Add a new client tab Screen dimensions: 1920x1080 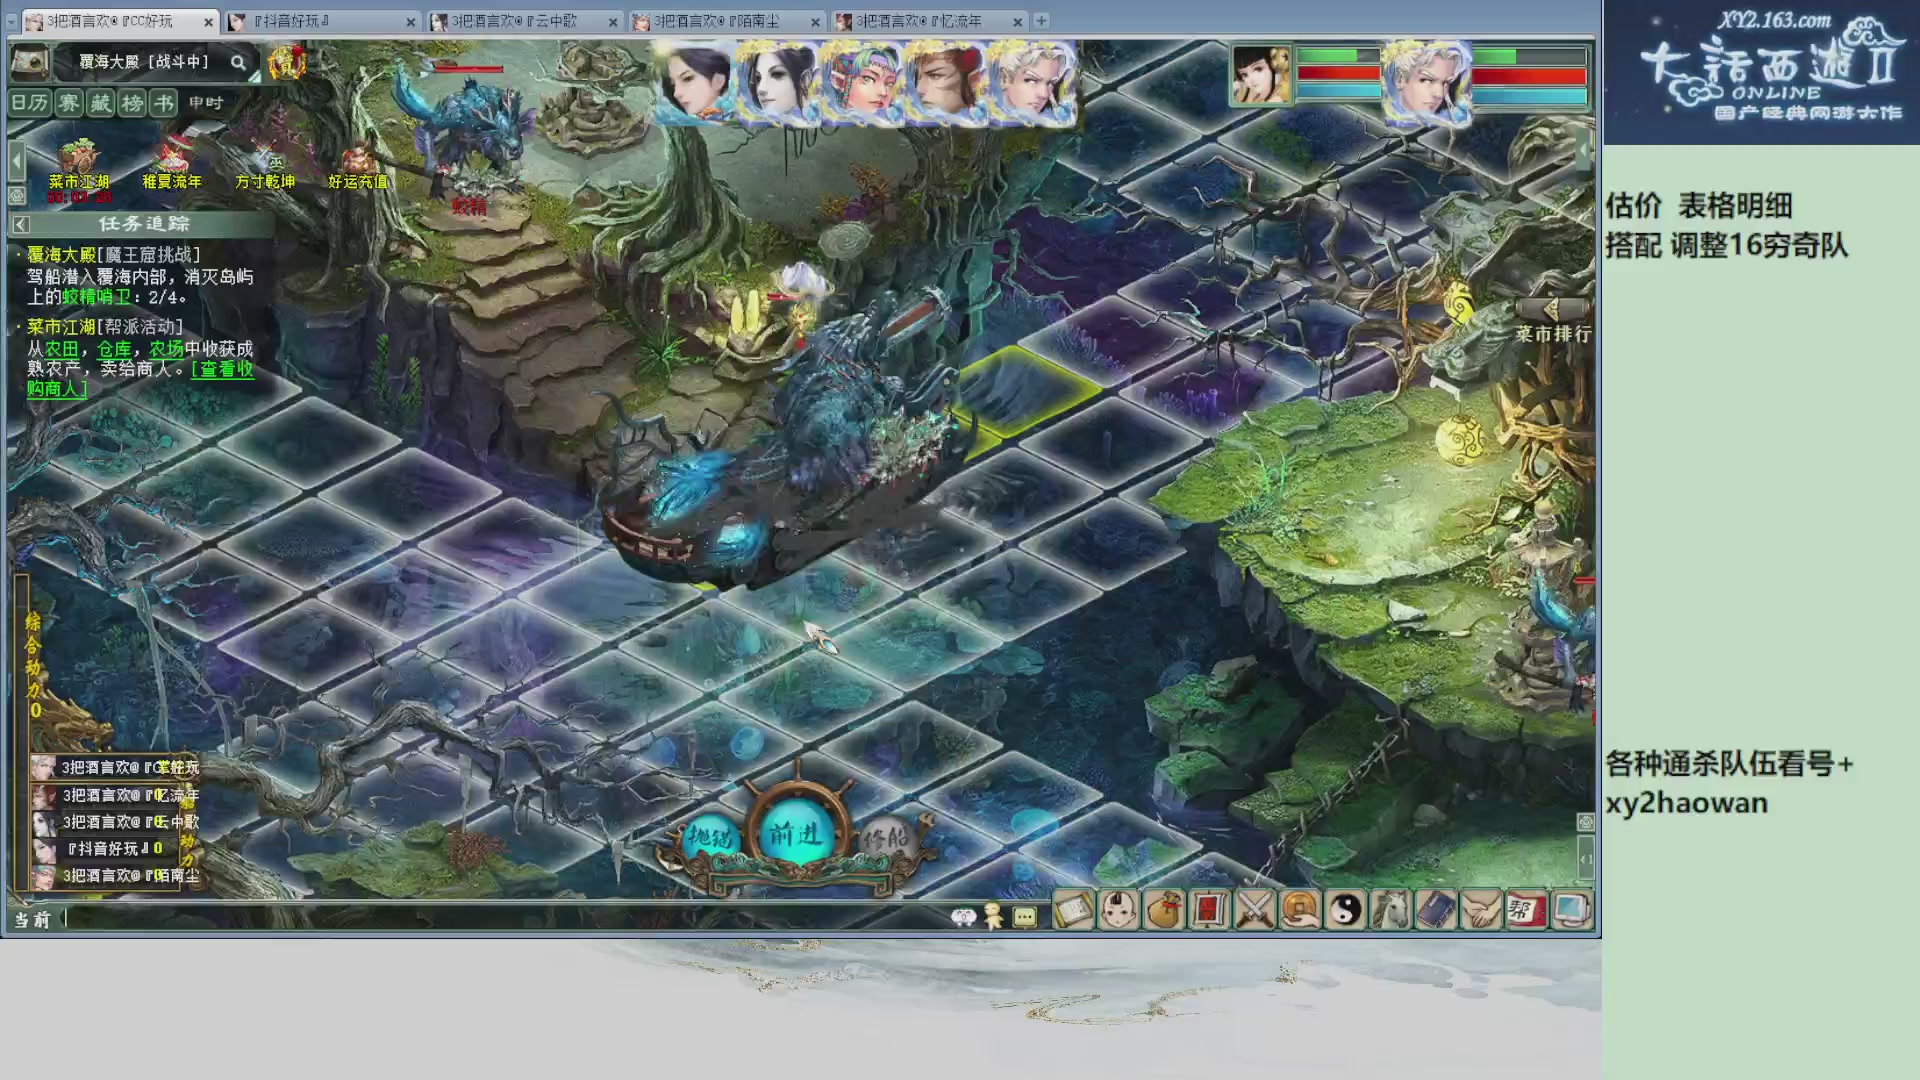pos(1041,20)
